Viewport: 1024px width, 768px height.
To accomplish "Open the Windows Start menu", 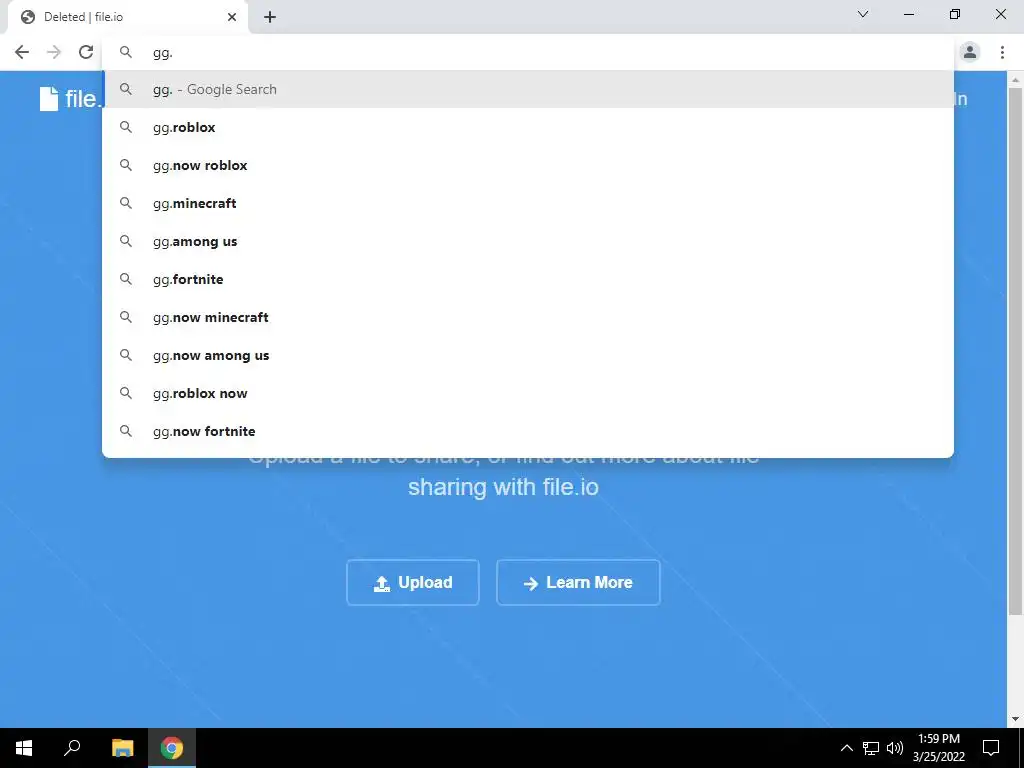I will click(24, 748).
